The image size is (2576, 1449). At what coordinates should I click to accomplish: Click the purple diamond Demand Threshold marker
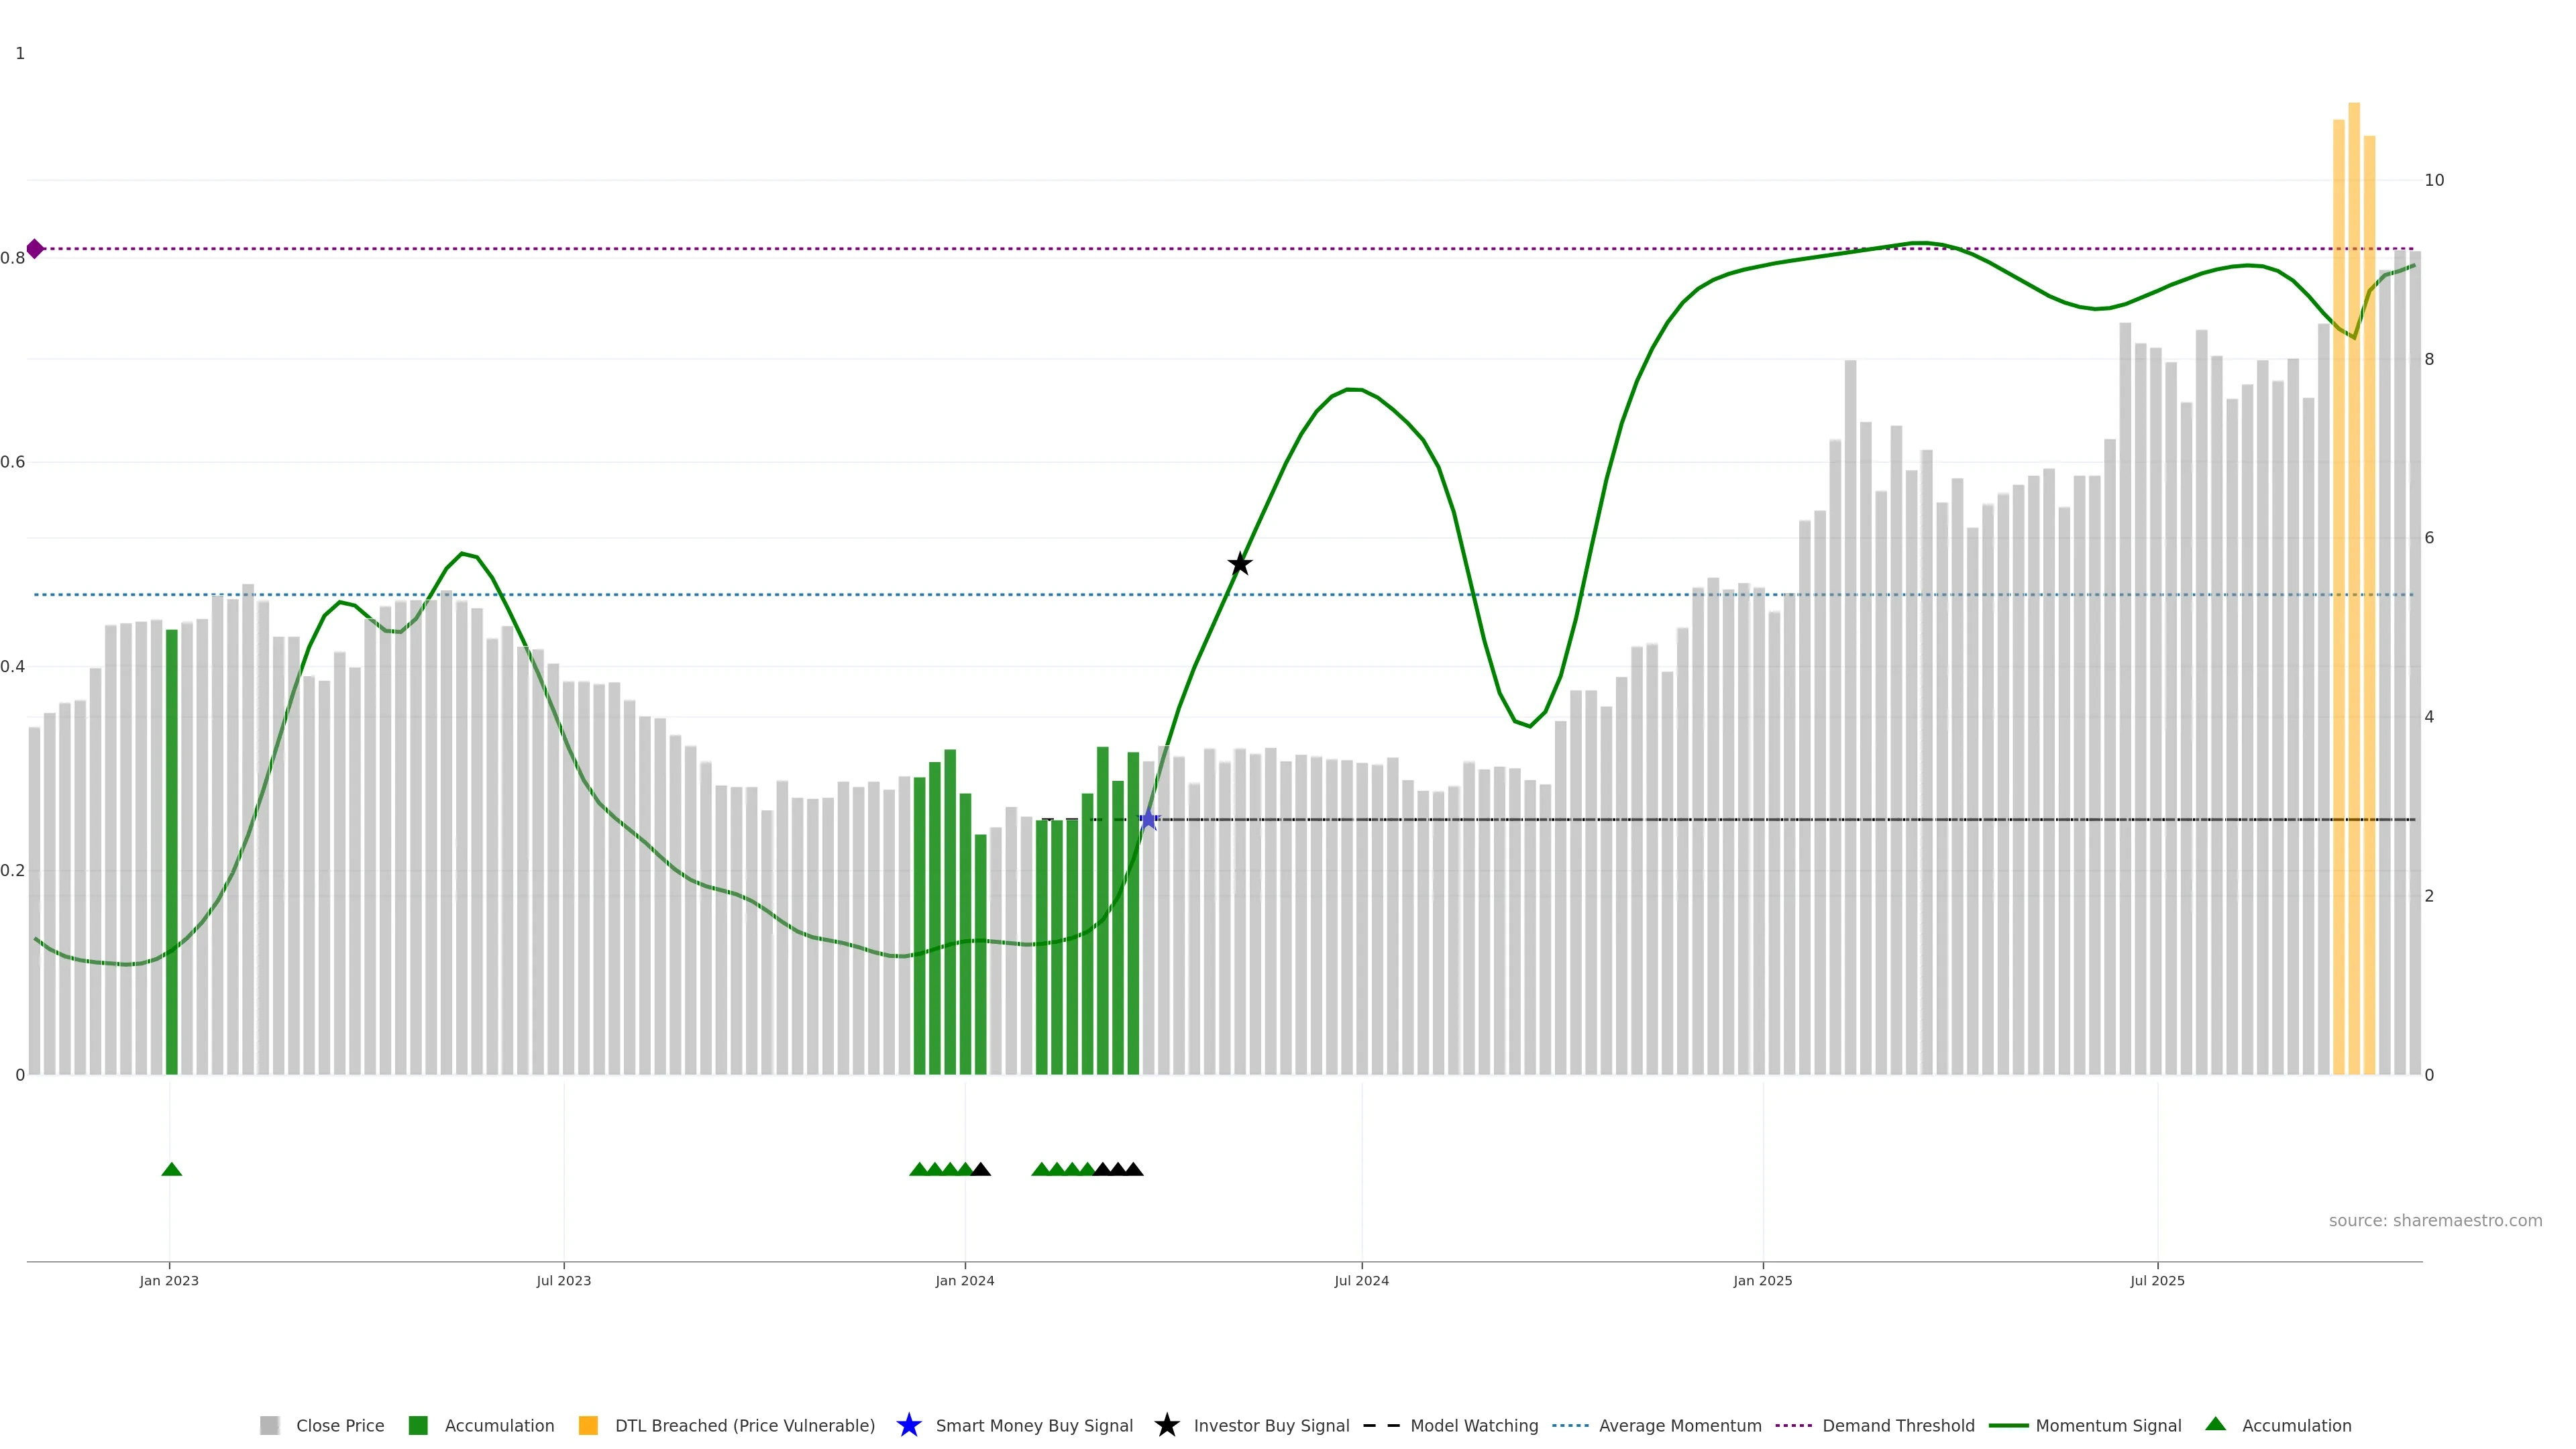35,249
